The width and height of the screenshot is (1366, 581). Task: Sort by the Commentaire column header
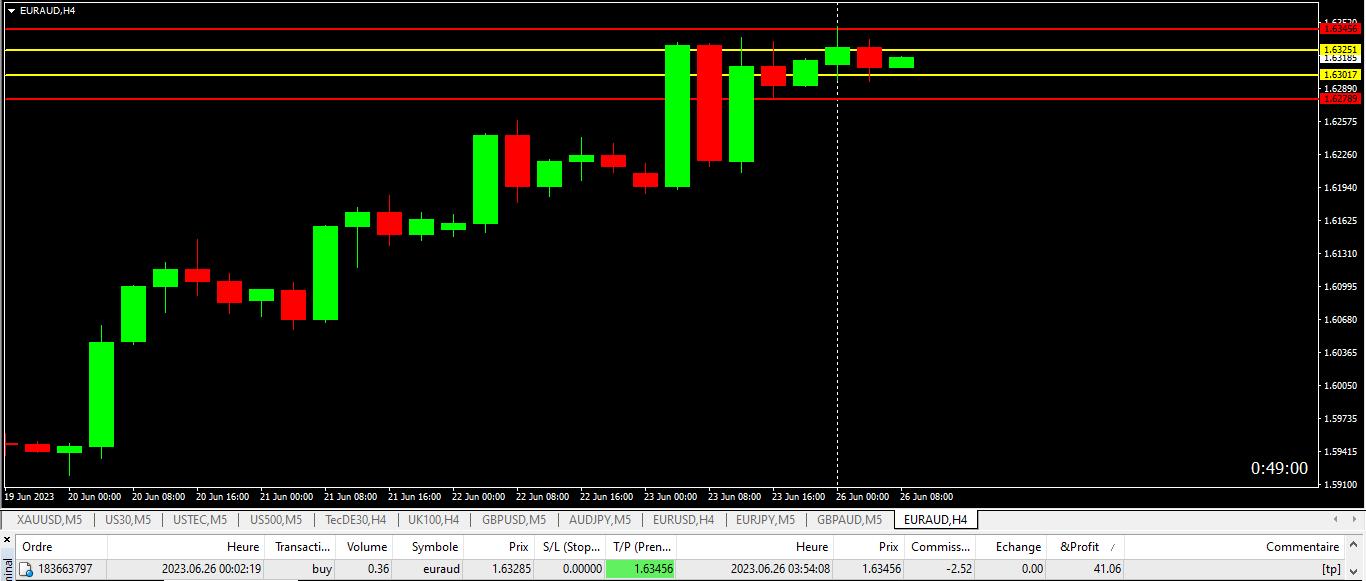(1235, 547)
